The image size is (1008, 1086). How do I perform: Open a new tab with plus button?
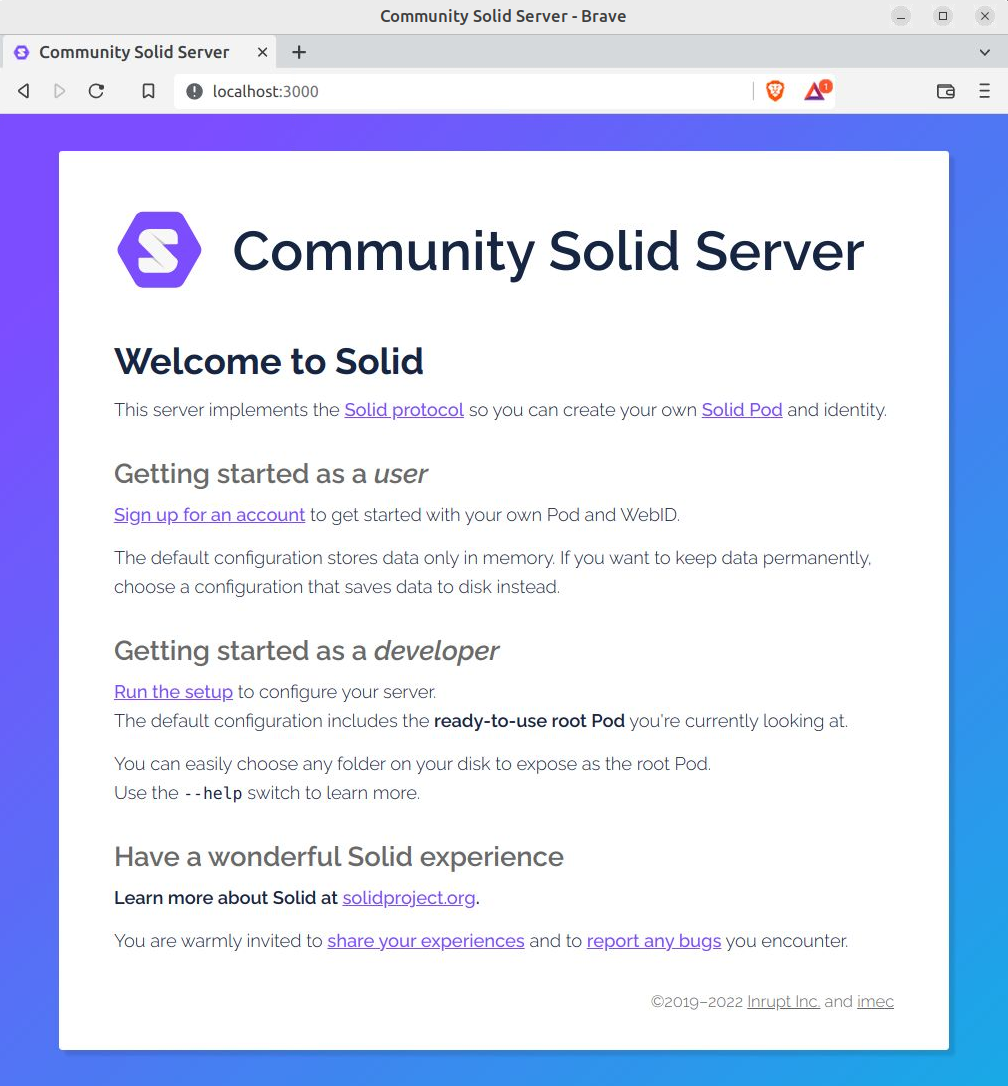[x=299, y=52]
